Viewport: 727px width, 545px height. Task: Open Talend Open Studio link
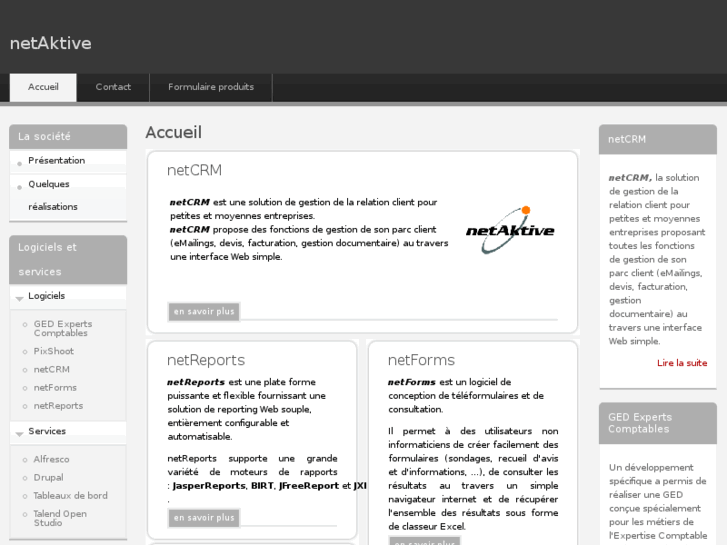coord(60,518)
